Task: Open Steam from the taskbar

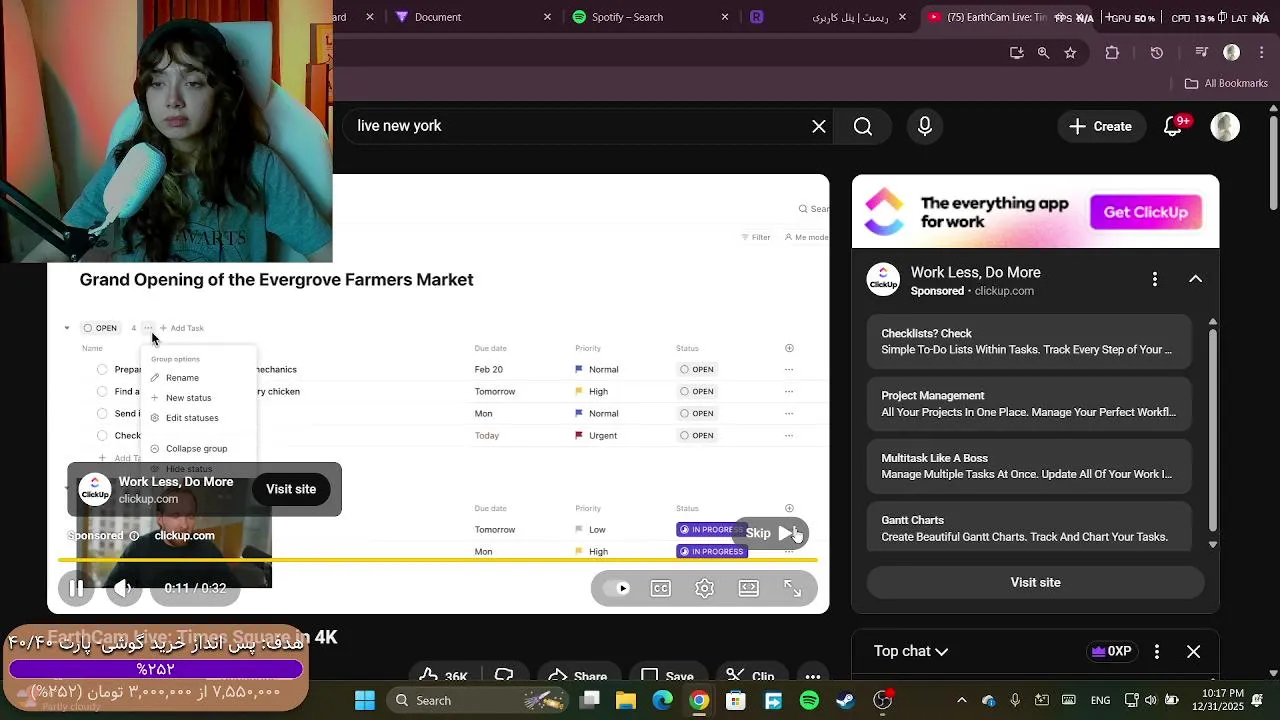Action: (x=846, y=700)
